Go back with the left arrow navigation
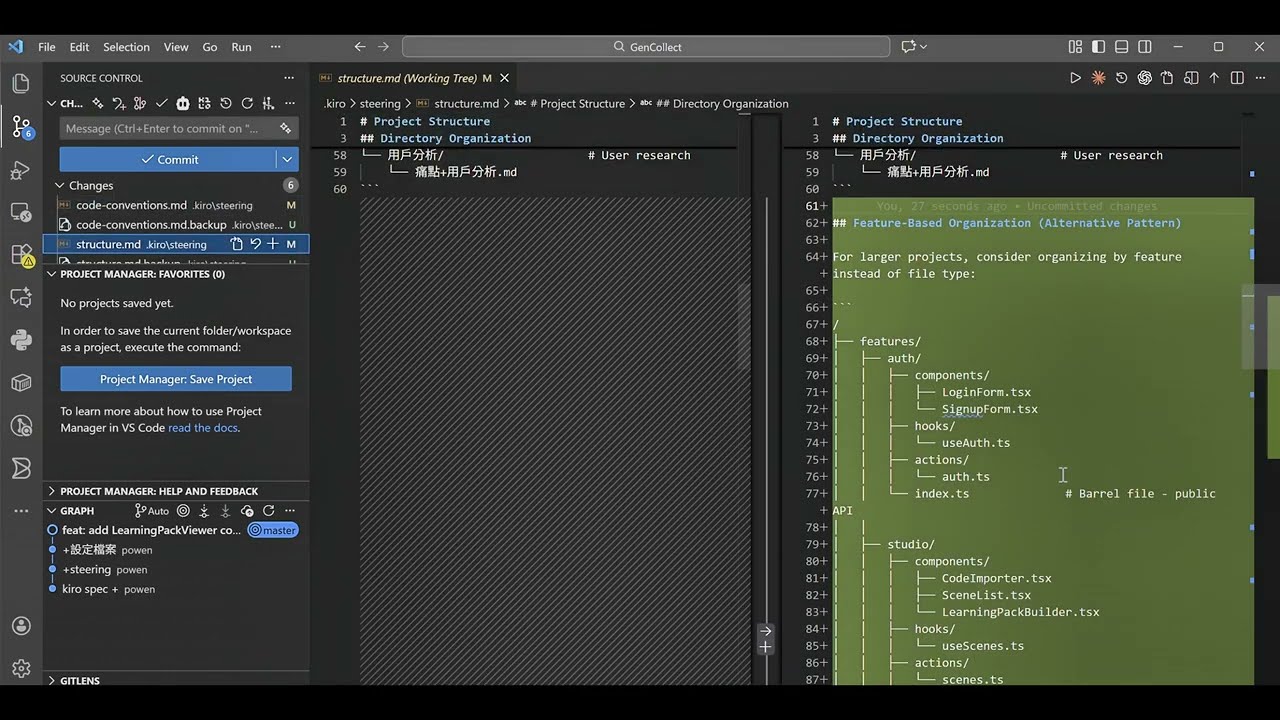1280x720 pixels. (360, 47)
